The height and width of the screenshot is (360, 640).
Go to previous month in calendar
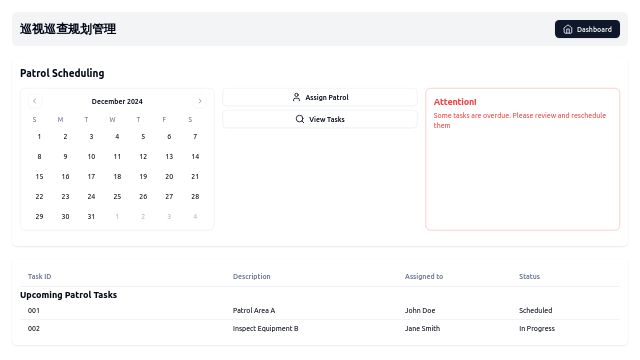click(35, 101)
